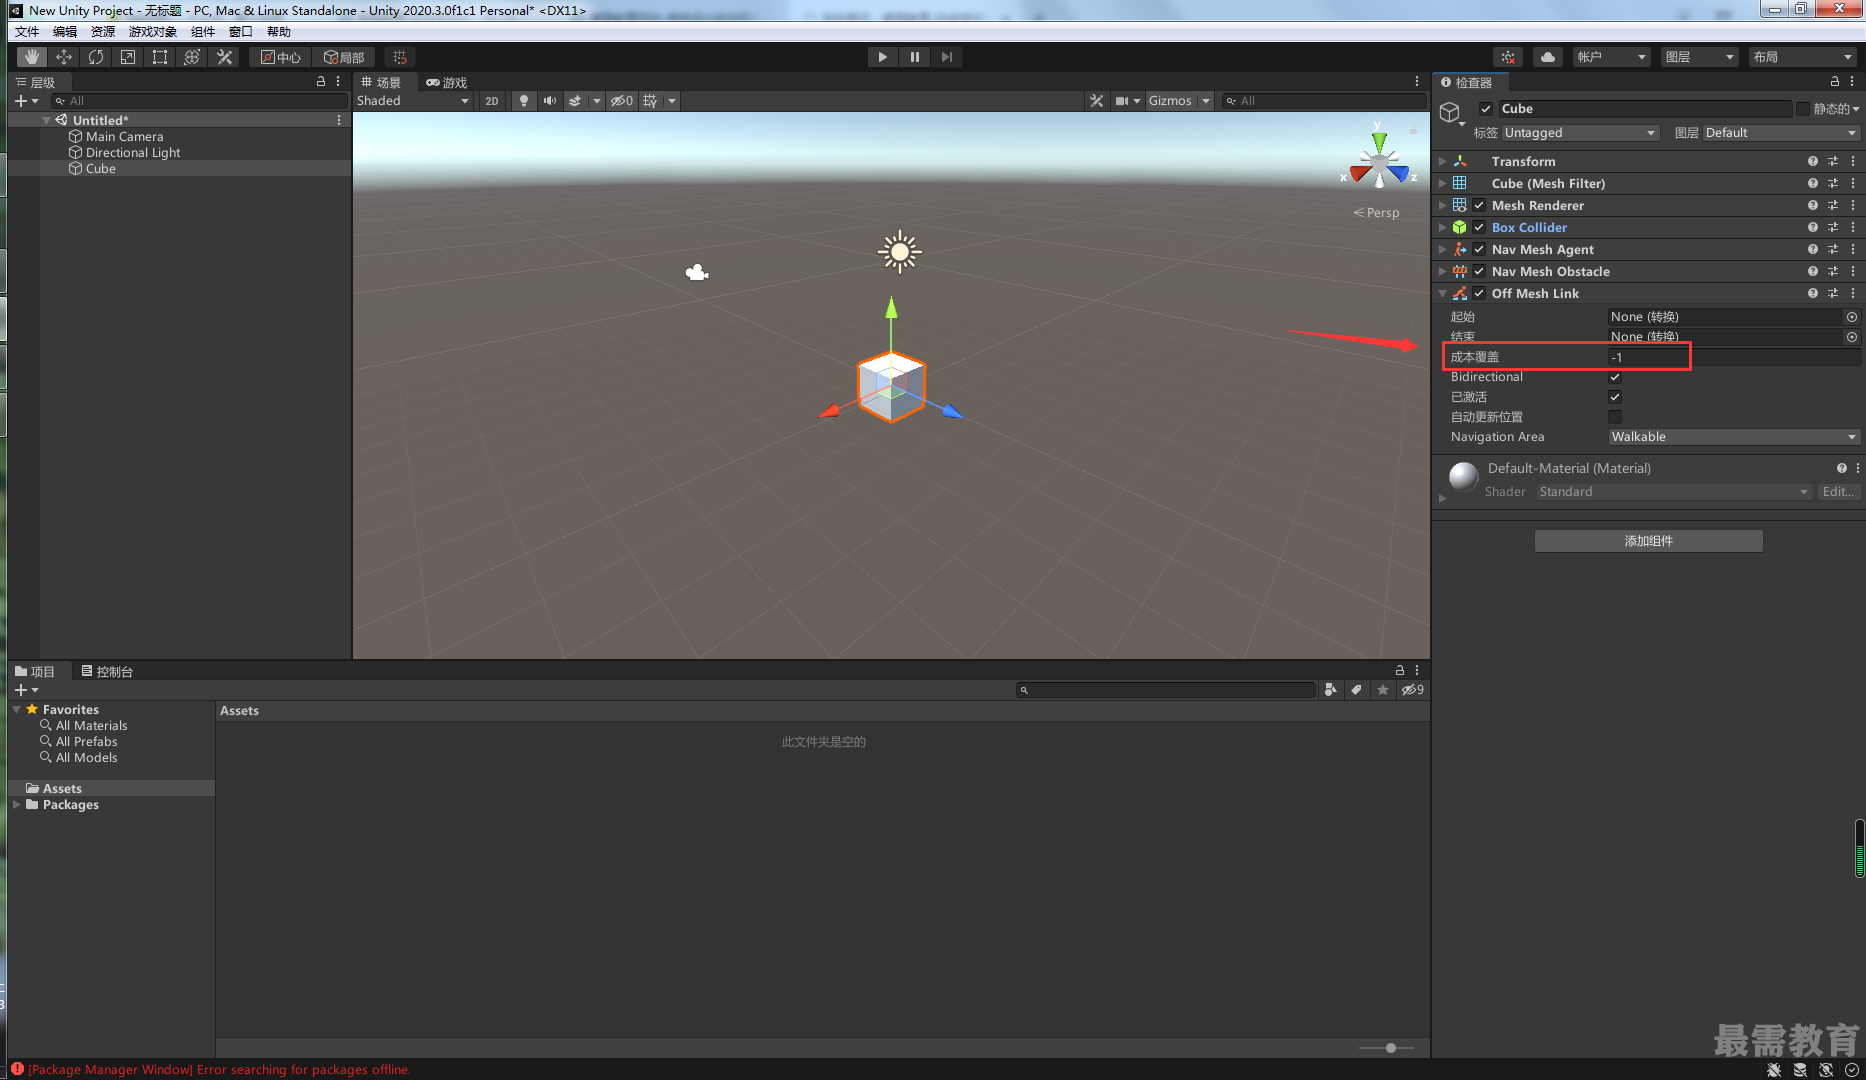Open the Untagged tag dropdown
Viewport: 1866px width, 1080px height.
coord(1580,133)
